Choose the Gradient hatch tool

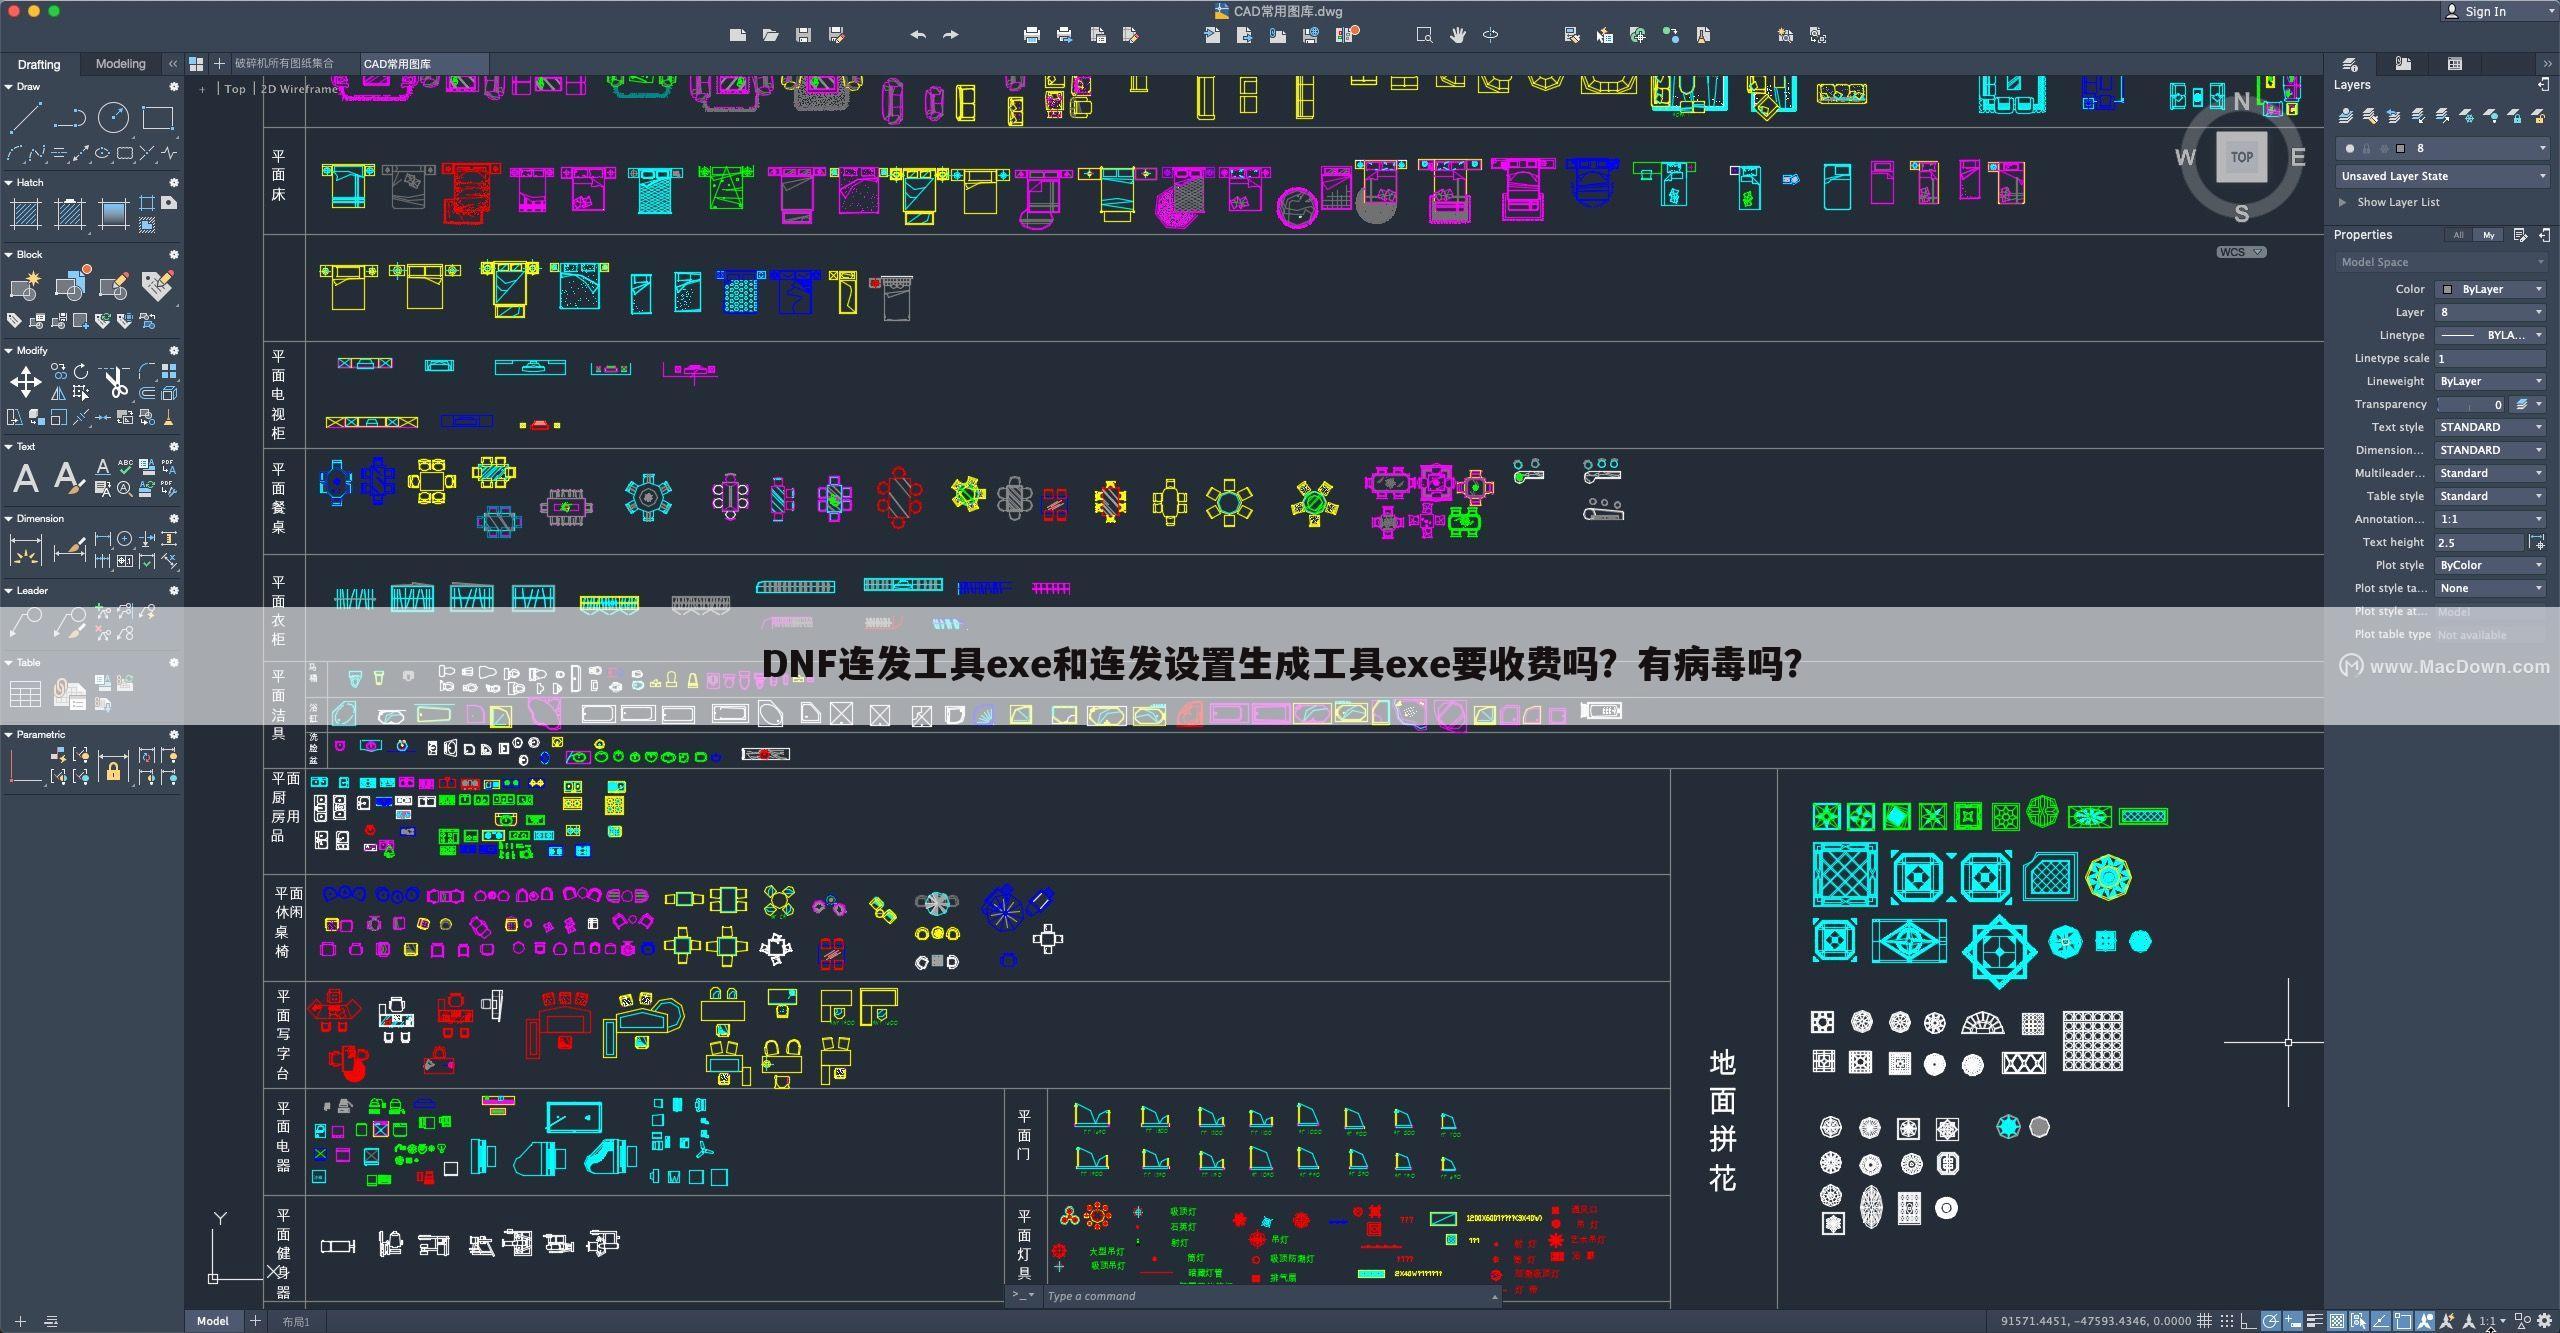pos(113,213)
